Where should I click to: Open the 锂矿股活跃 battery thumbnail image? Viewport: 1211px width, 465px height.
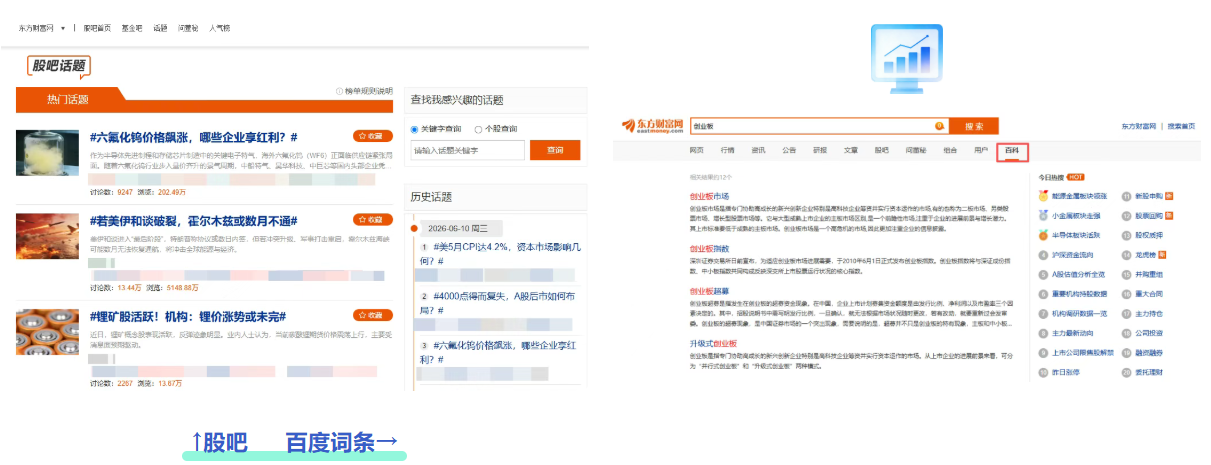(x=48, y=334)
